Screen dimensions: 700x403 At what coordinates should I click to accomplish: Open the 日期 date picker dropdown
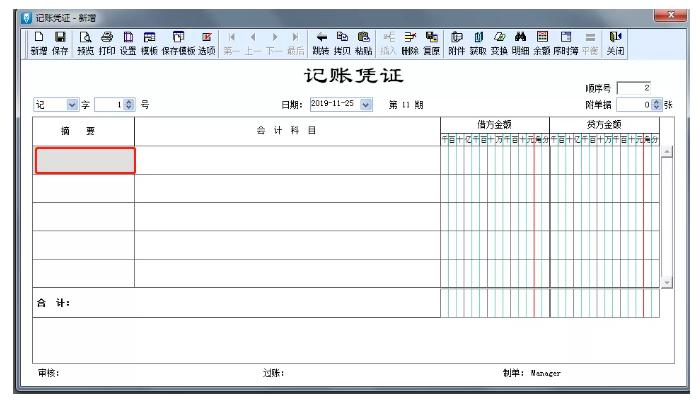[366, 105]
